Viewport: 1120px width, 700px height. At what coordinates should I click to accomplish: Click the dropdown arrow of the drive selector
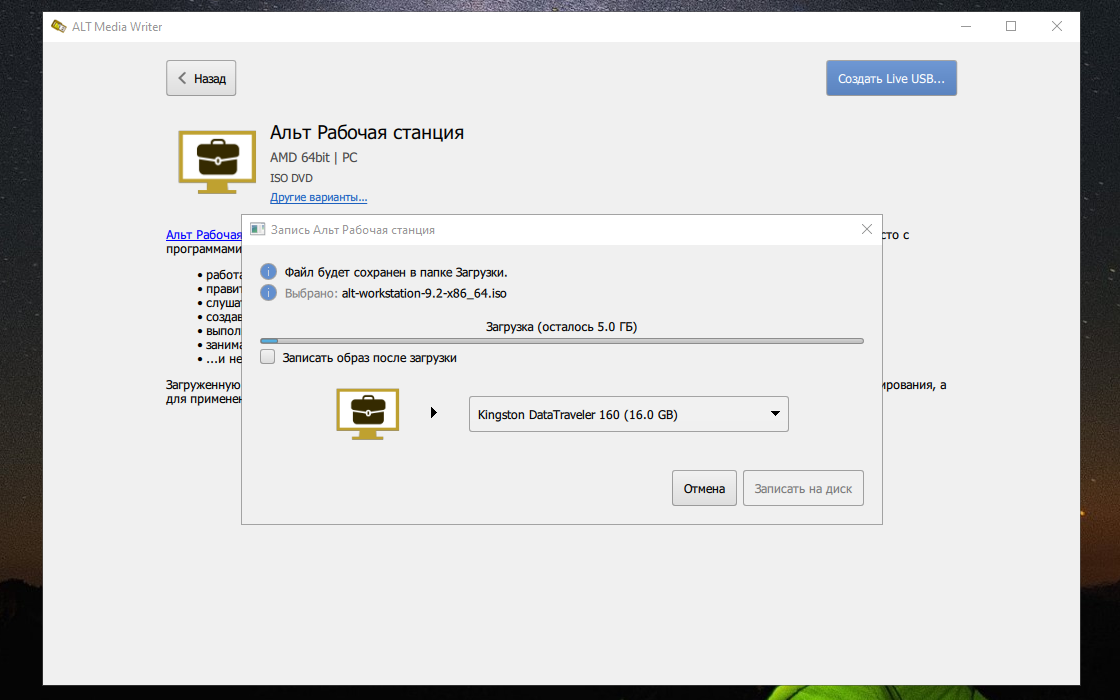pos(775,414)
